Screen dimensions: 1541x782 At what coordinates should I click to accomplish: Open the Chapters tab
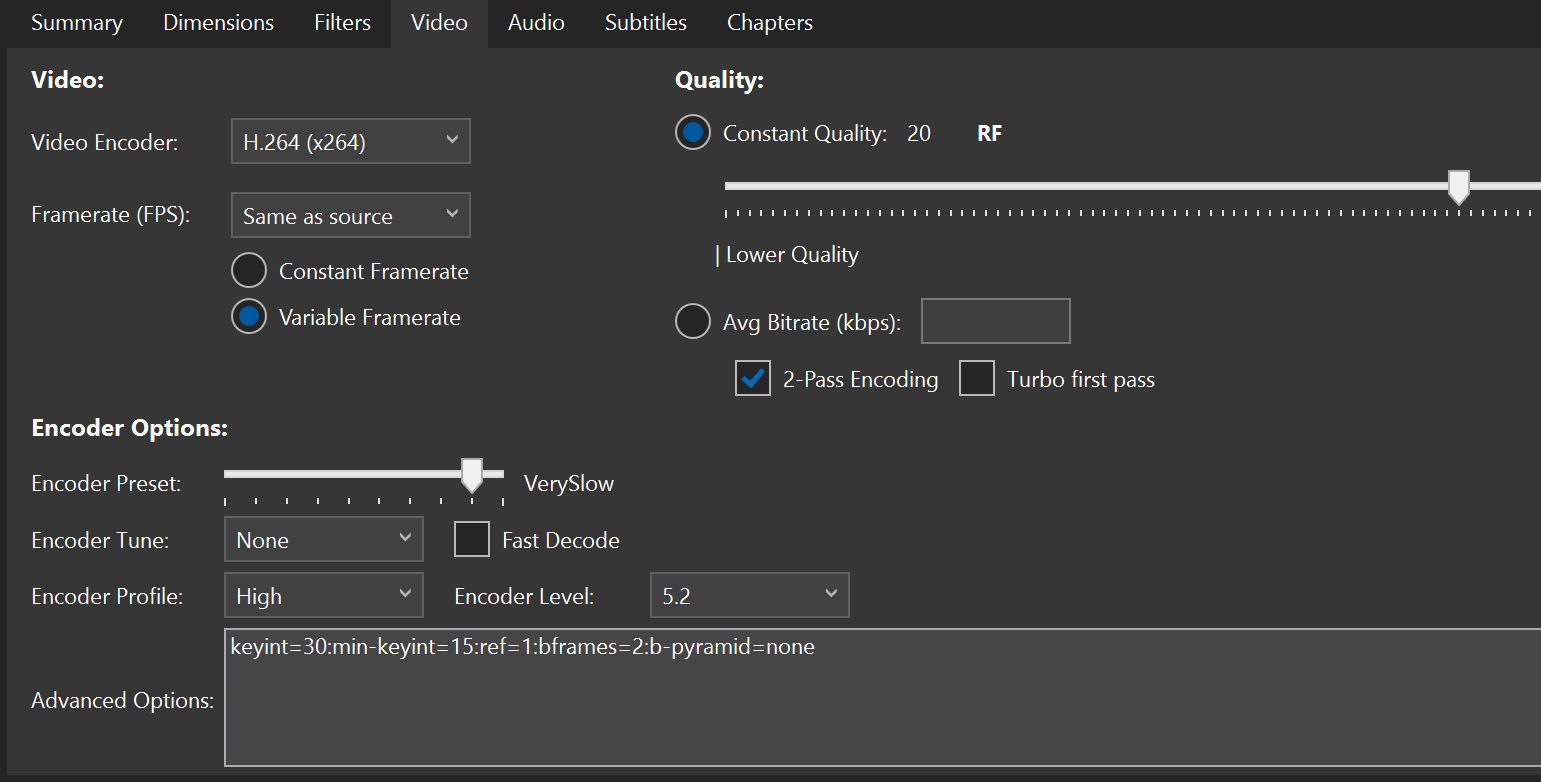(x=769, y=23)
